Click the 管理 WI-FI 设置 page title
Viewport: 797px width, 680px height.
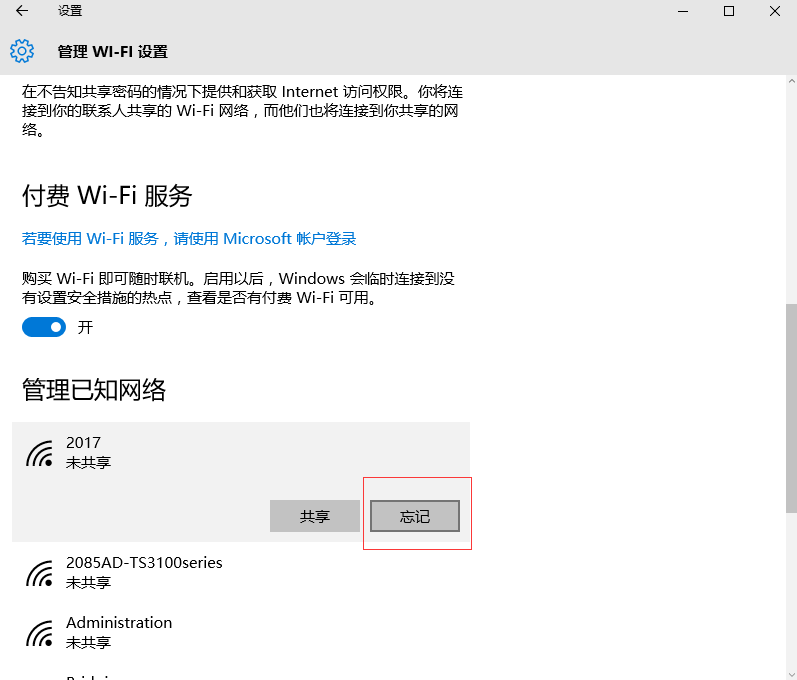[112, 52]
